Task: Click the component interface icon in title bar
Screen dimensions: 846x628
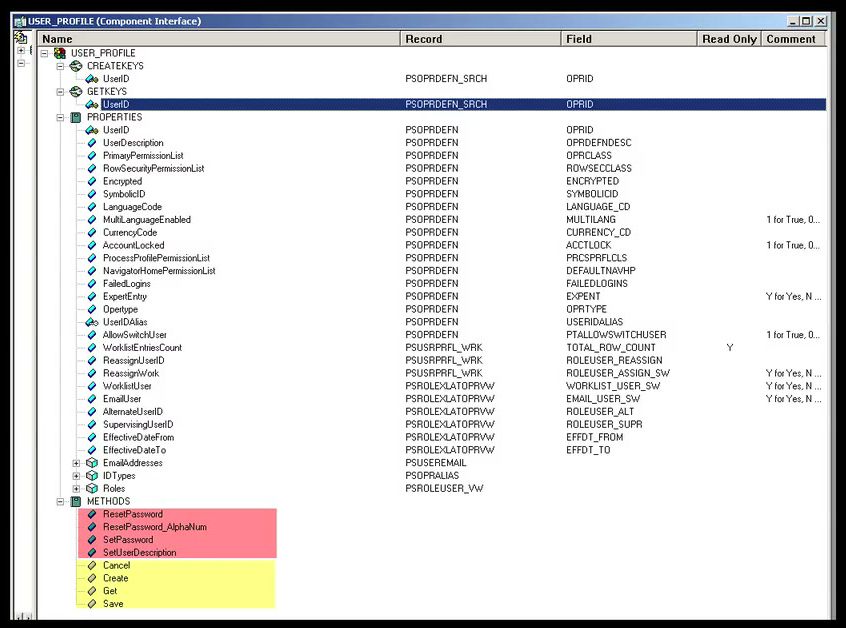Action: pos(20,22)
